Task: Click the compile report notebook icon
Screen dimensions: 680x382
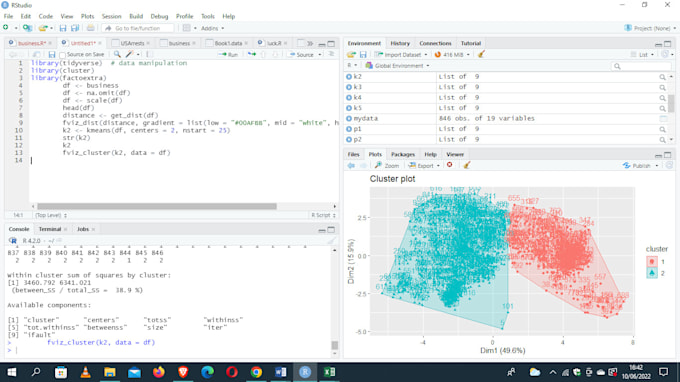Action: [149, 55]
